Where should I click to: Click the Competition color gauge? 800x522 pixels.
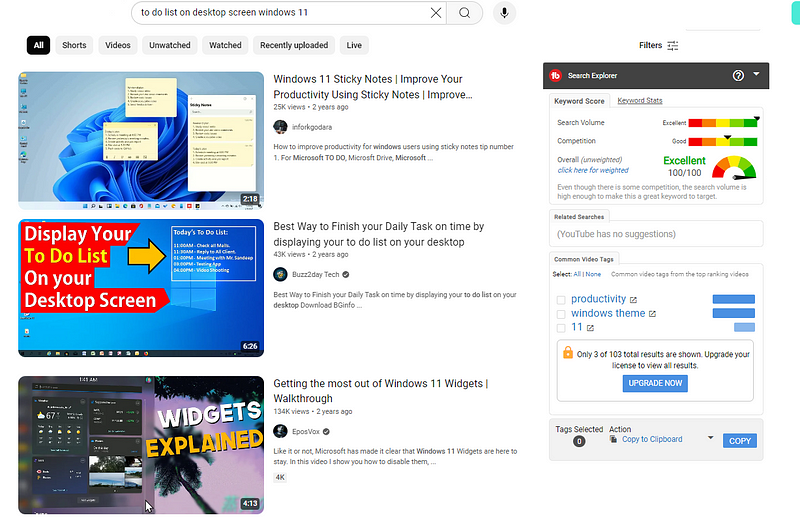(722, 141)
